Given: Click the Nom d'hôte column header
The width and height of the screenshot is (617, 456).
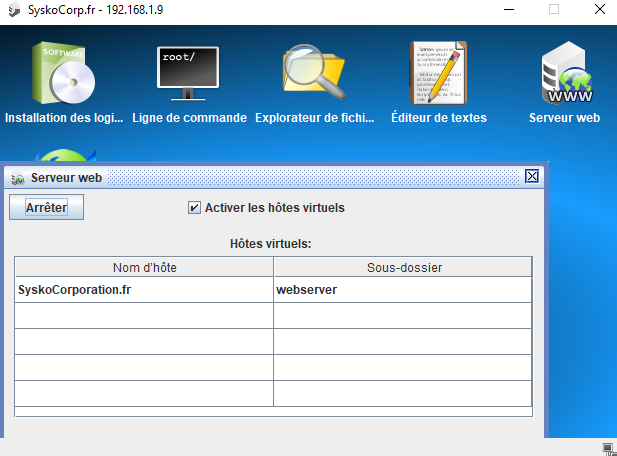Looking at the screenshot, I should pos(144,267).
